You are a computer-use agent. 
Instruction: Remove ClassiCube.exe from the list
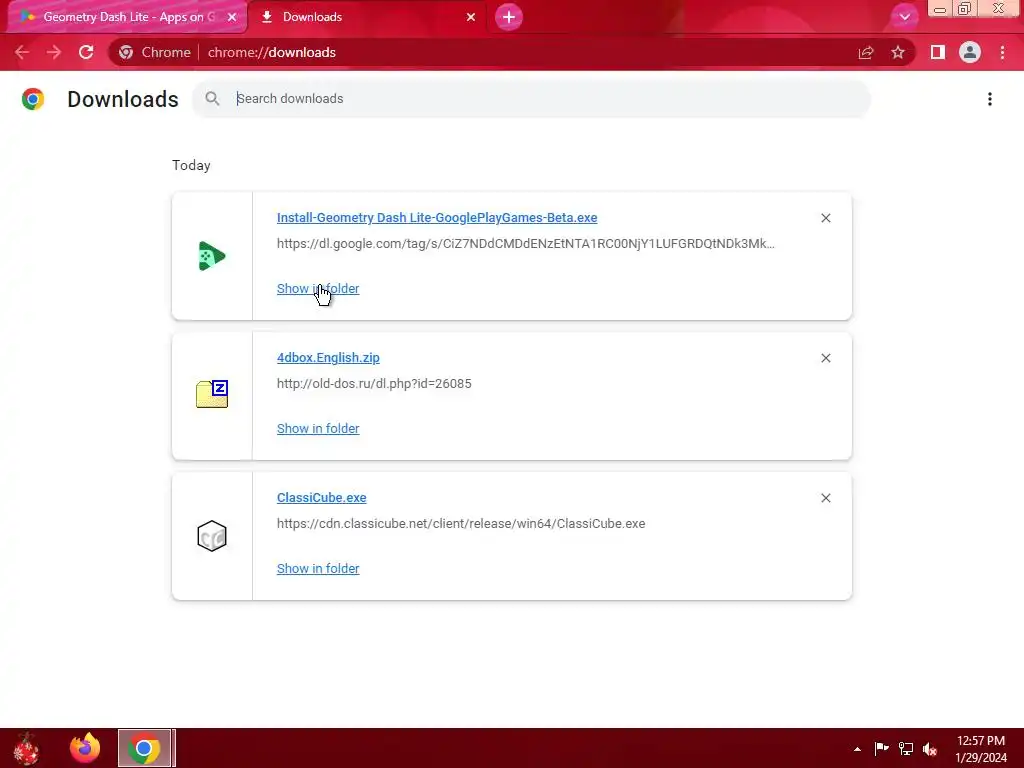click(826, 498)
